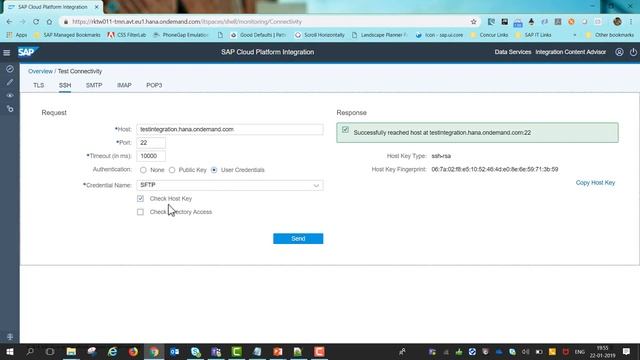Open Integration Content Advisor link

(x=571, y=52)
